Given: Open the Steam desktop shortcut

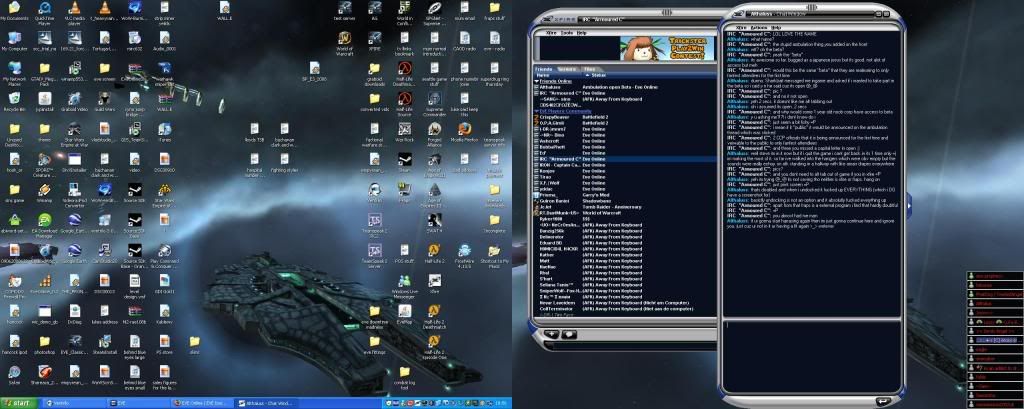Looking at the screenshot, I should click(404, 162).
